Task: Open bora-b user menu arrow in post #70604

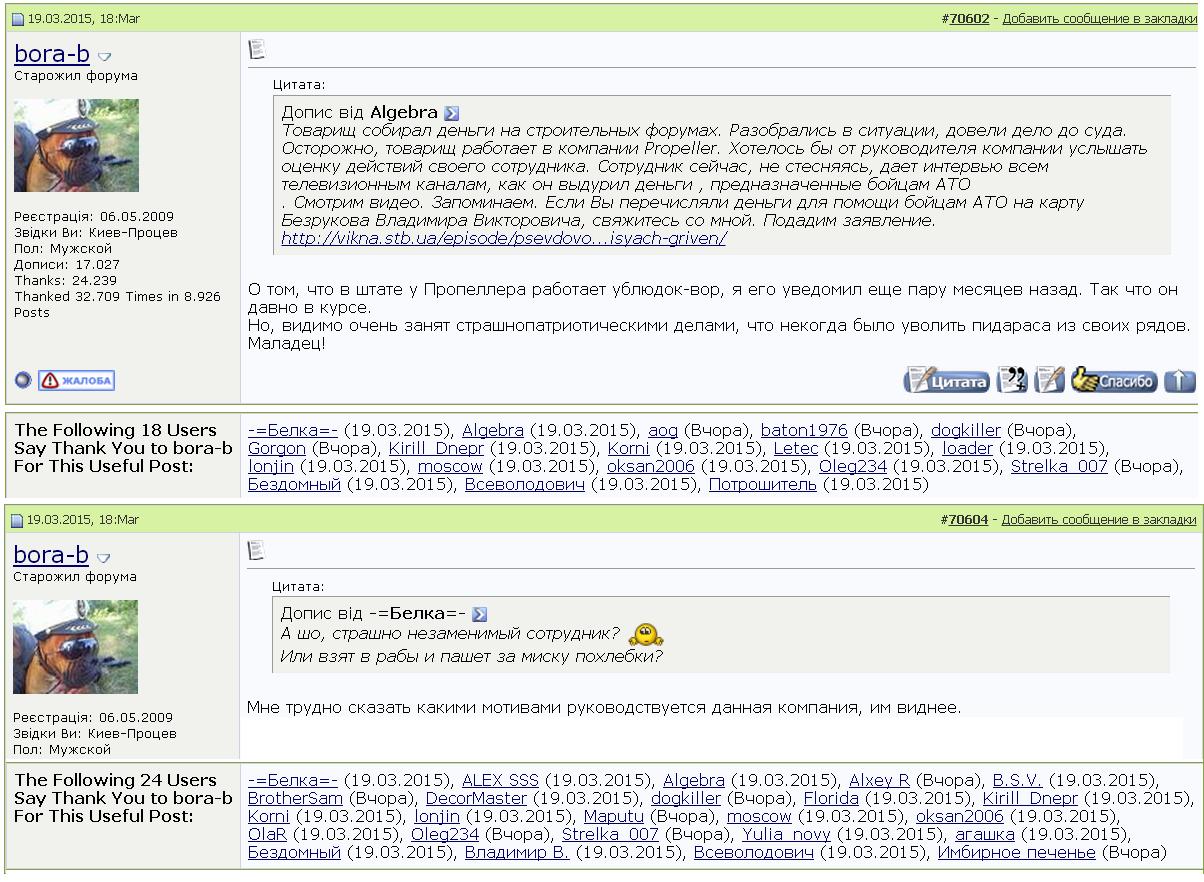Action: pos(104,558)
